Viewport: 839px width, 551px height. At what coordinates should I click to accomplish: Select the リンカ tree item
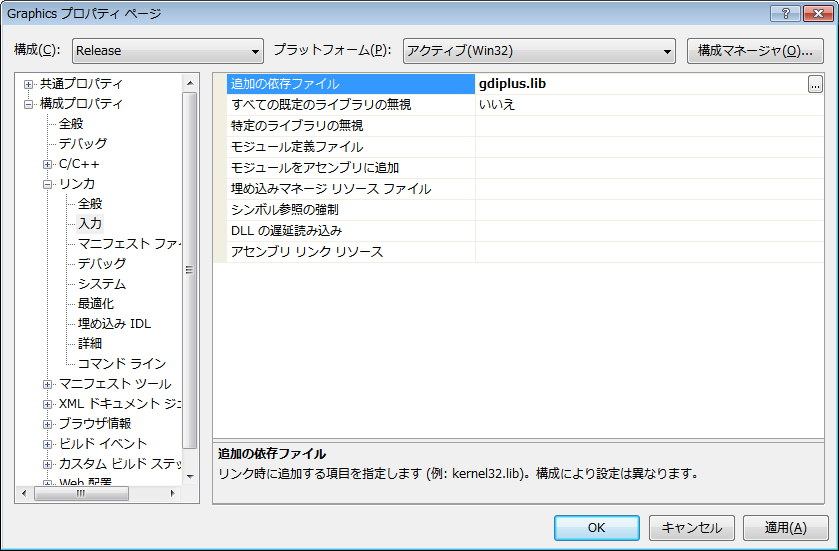click(x=77, y=183)
